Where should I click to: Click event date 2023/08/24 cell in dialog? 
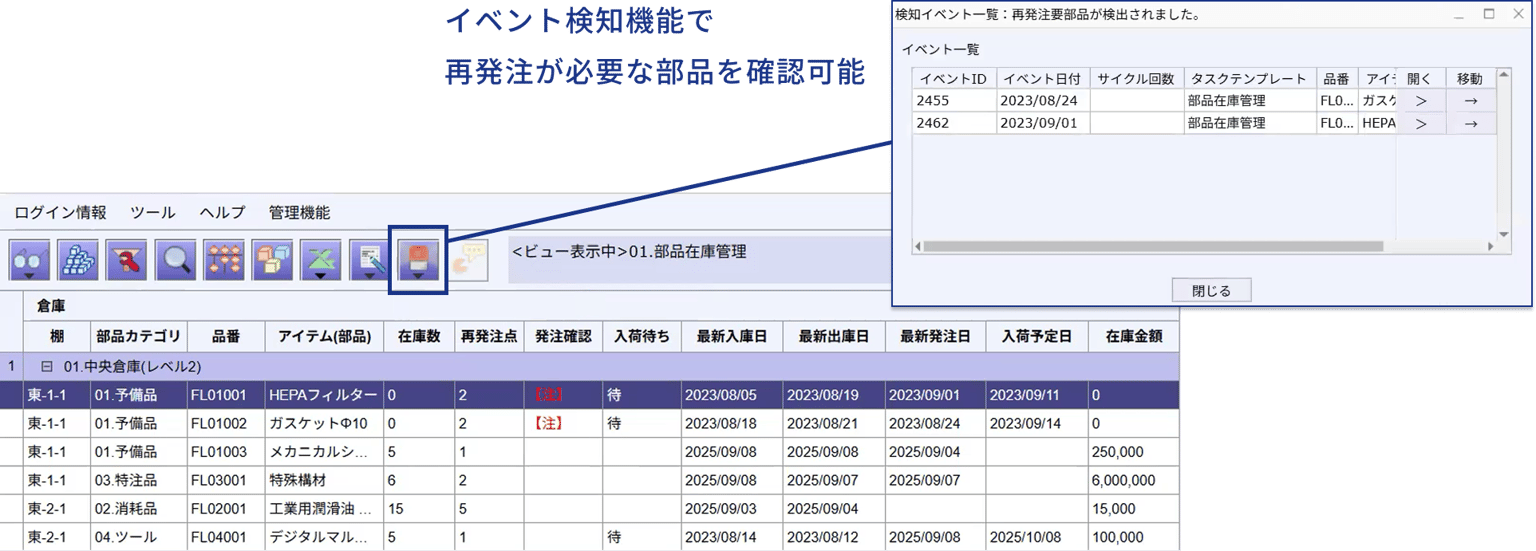[x=1043, y=100]
